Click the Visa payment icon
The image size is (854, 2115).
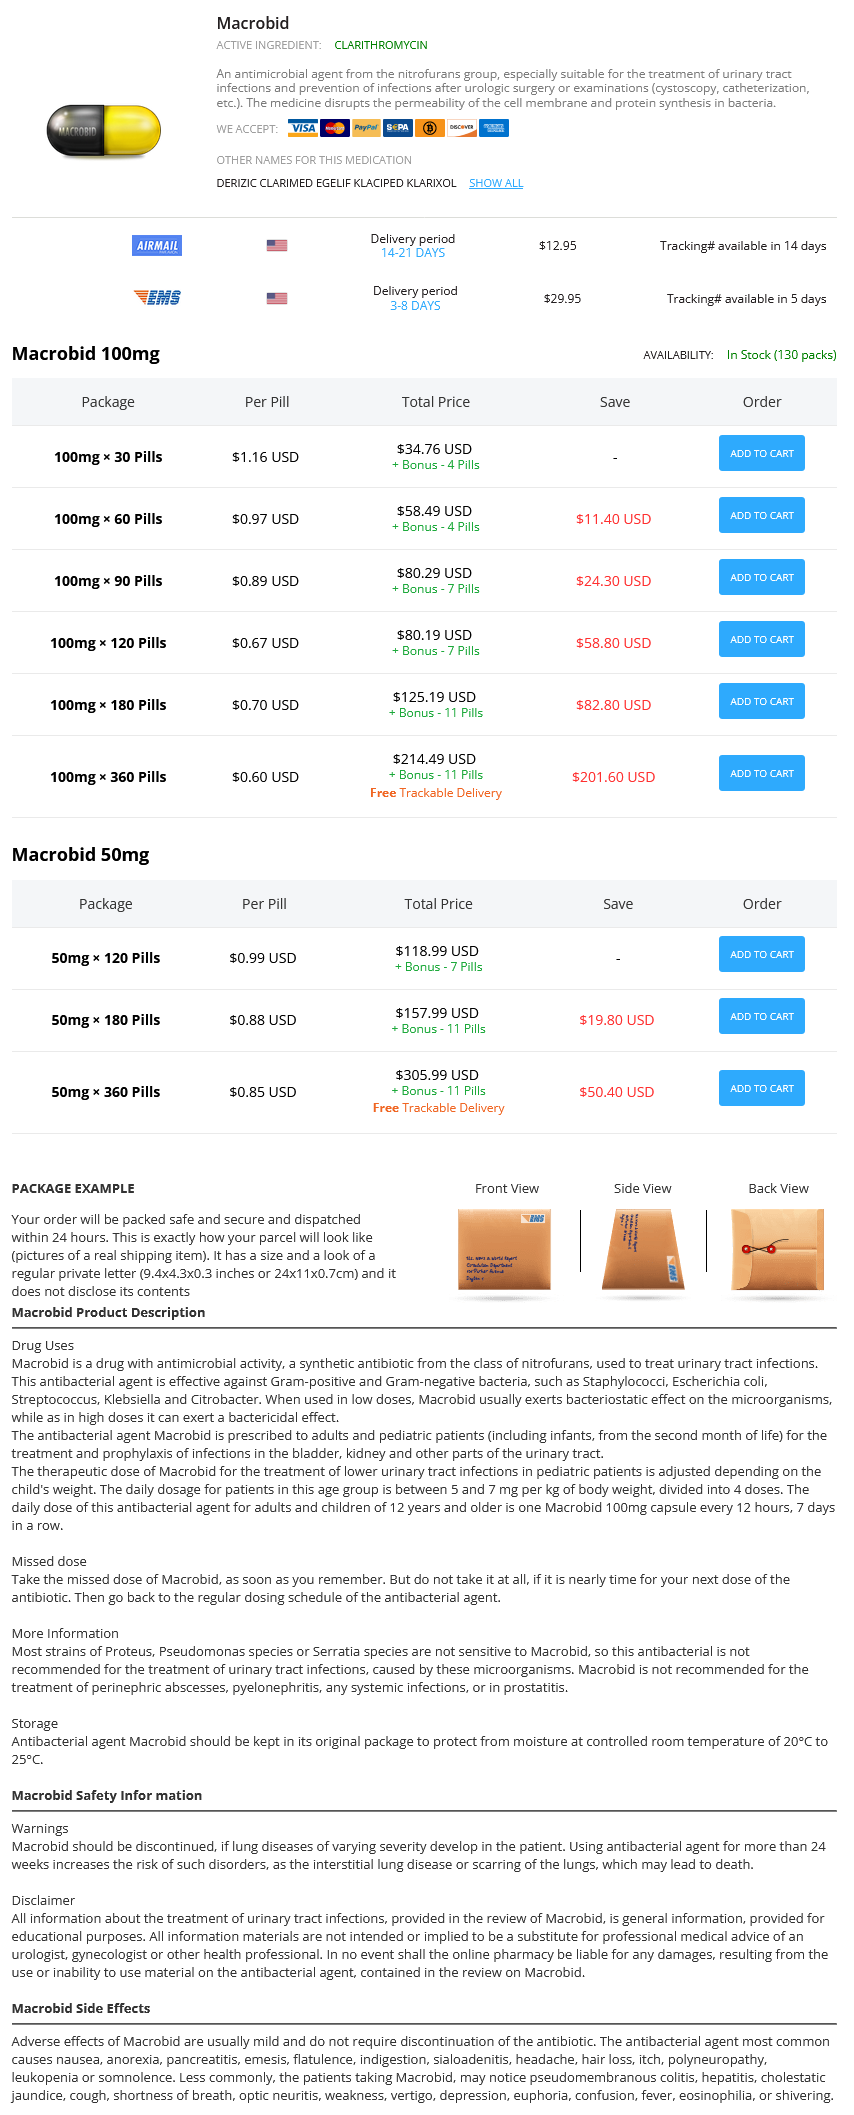pos(302,128)
